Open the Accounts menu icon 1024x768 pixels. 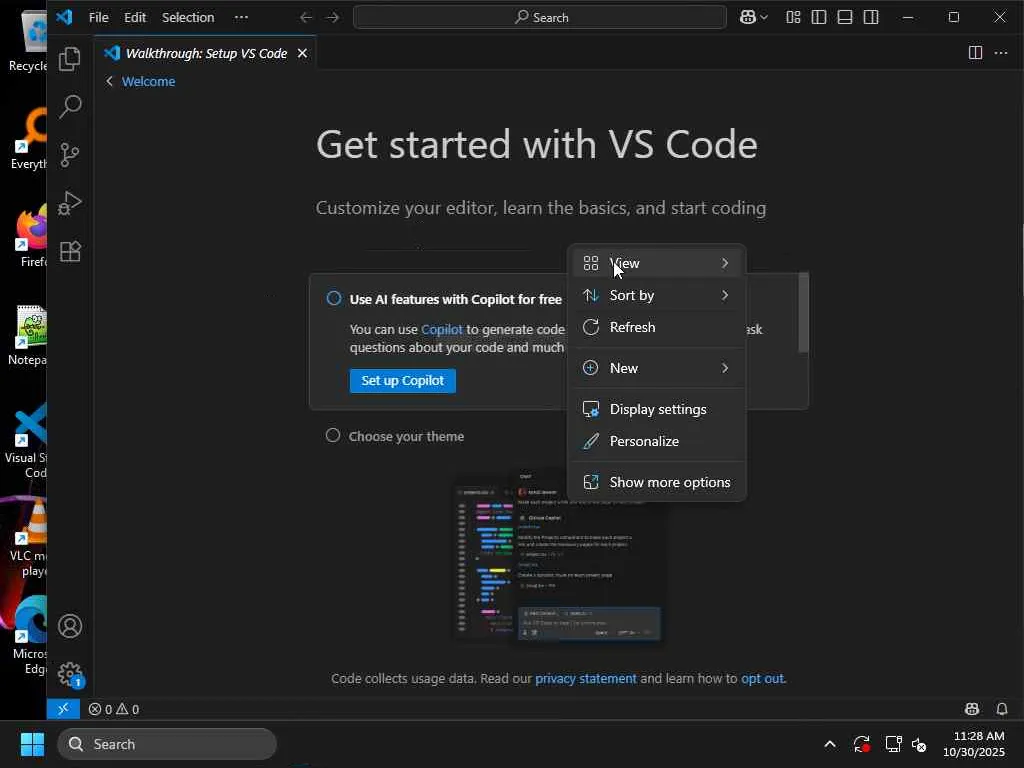pyautogui.click(x=70, y=626)
